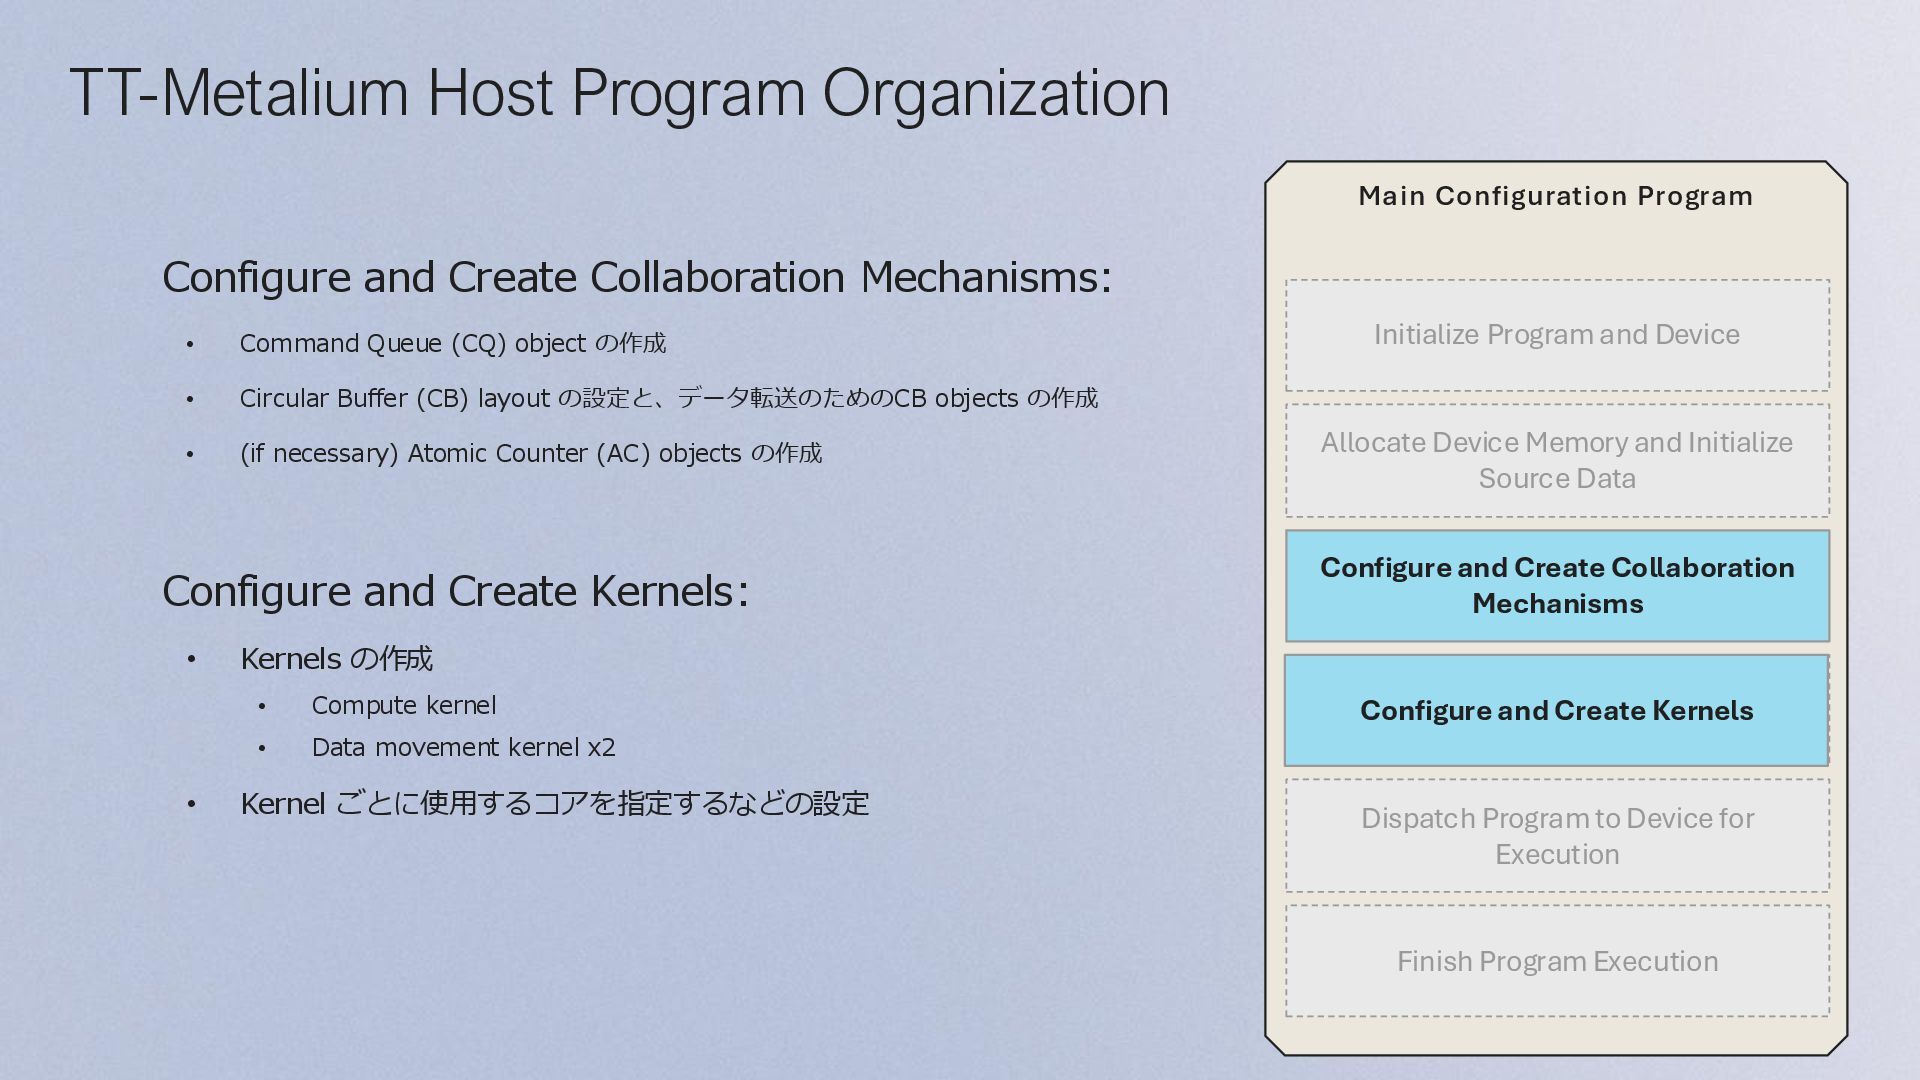The image size is (1920, 1080).
Task: Click bullet 'Kernel ごとに使用するコアを指定するなどの設定'
Action: (554, 803)
